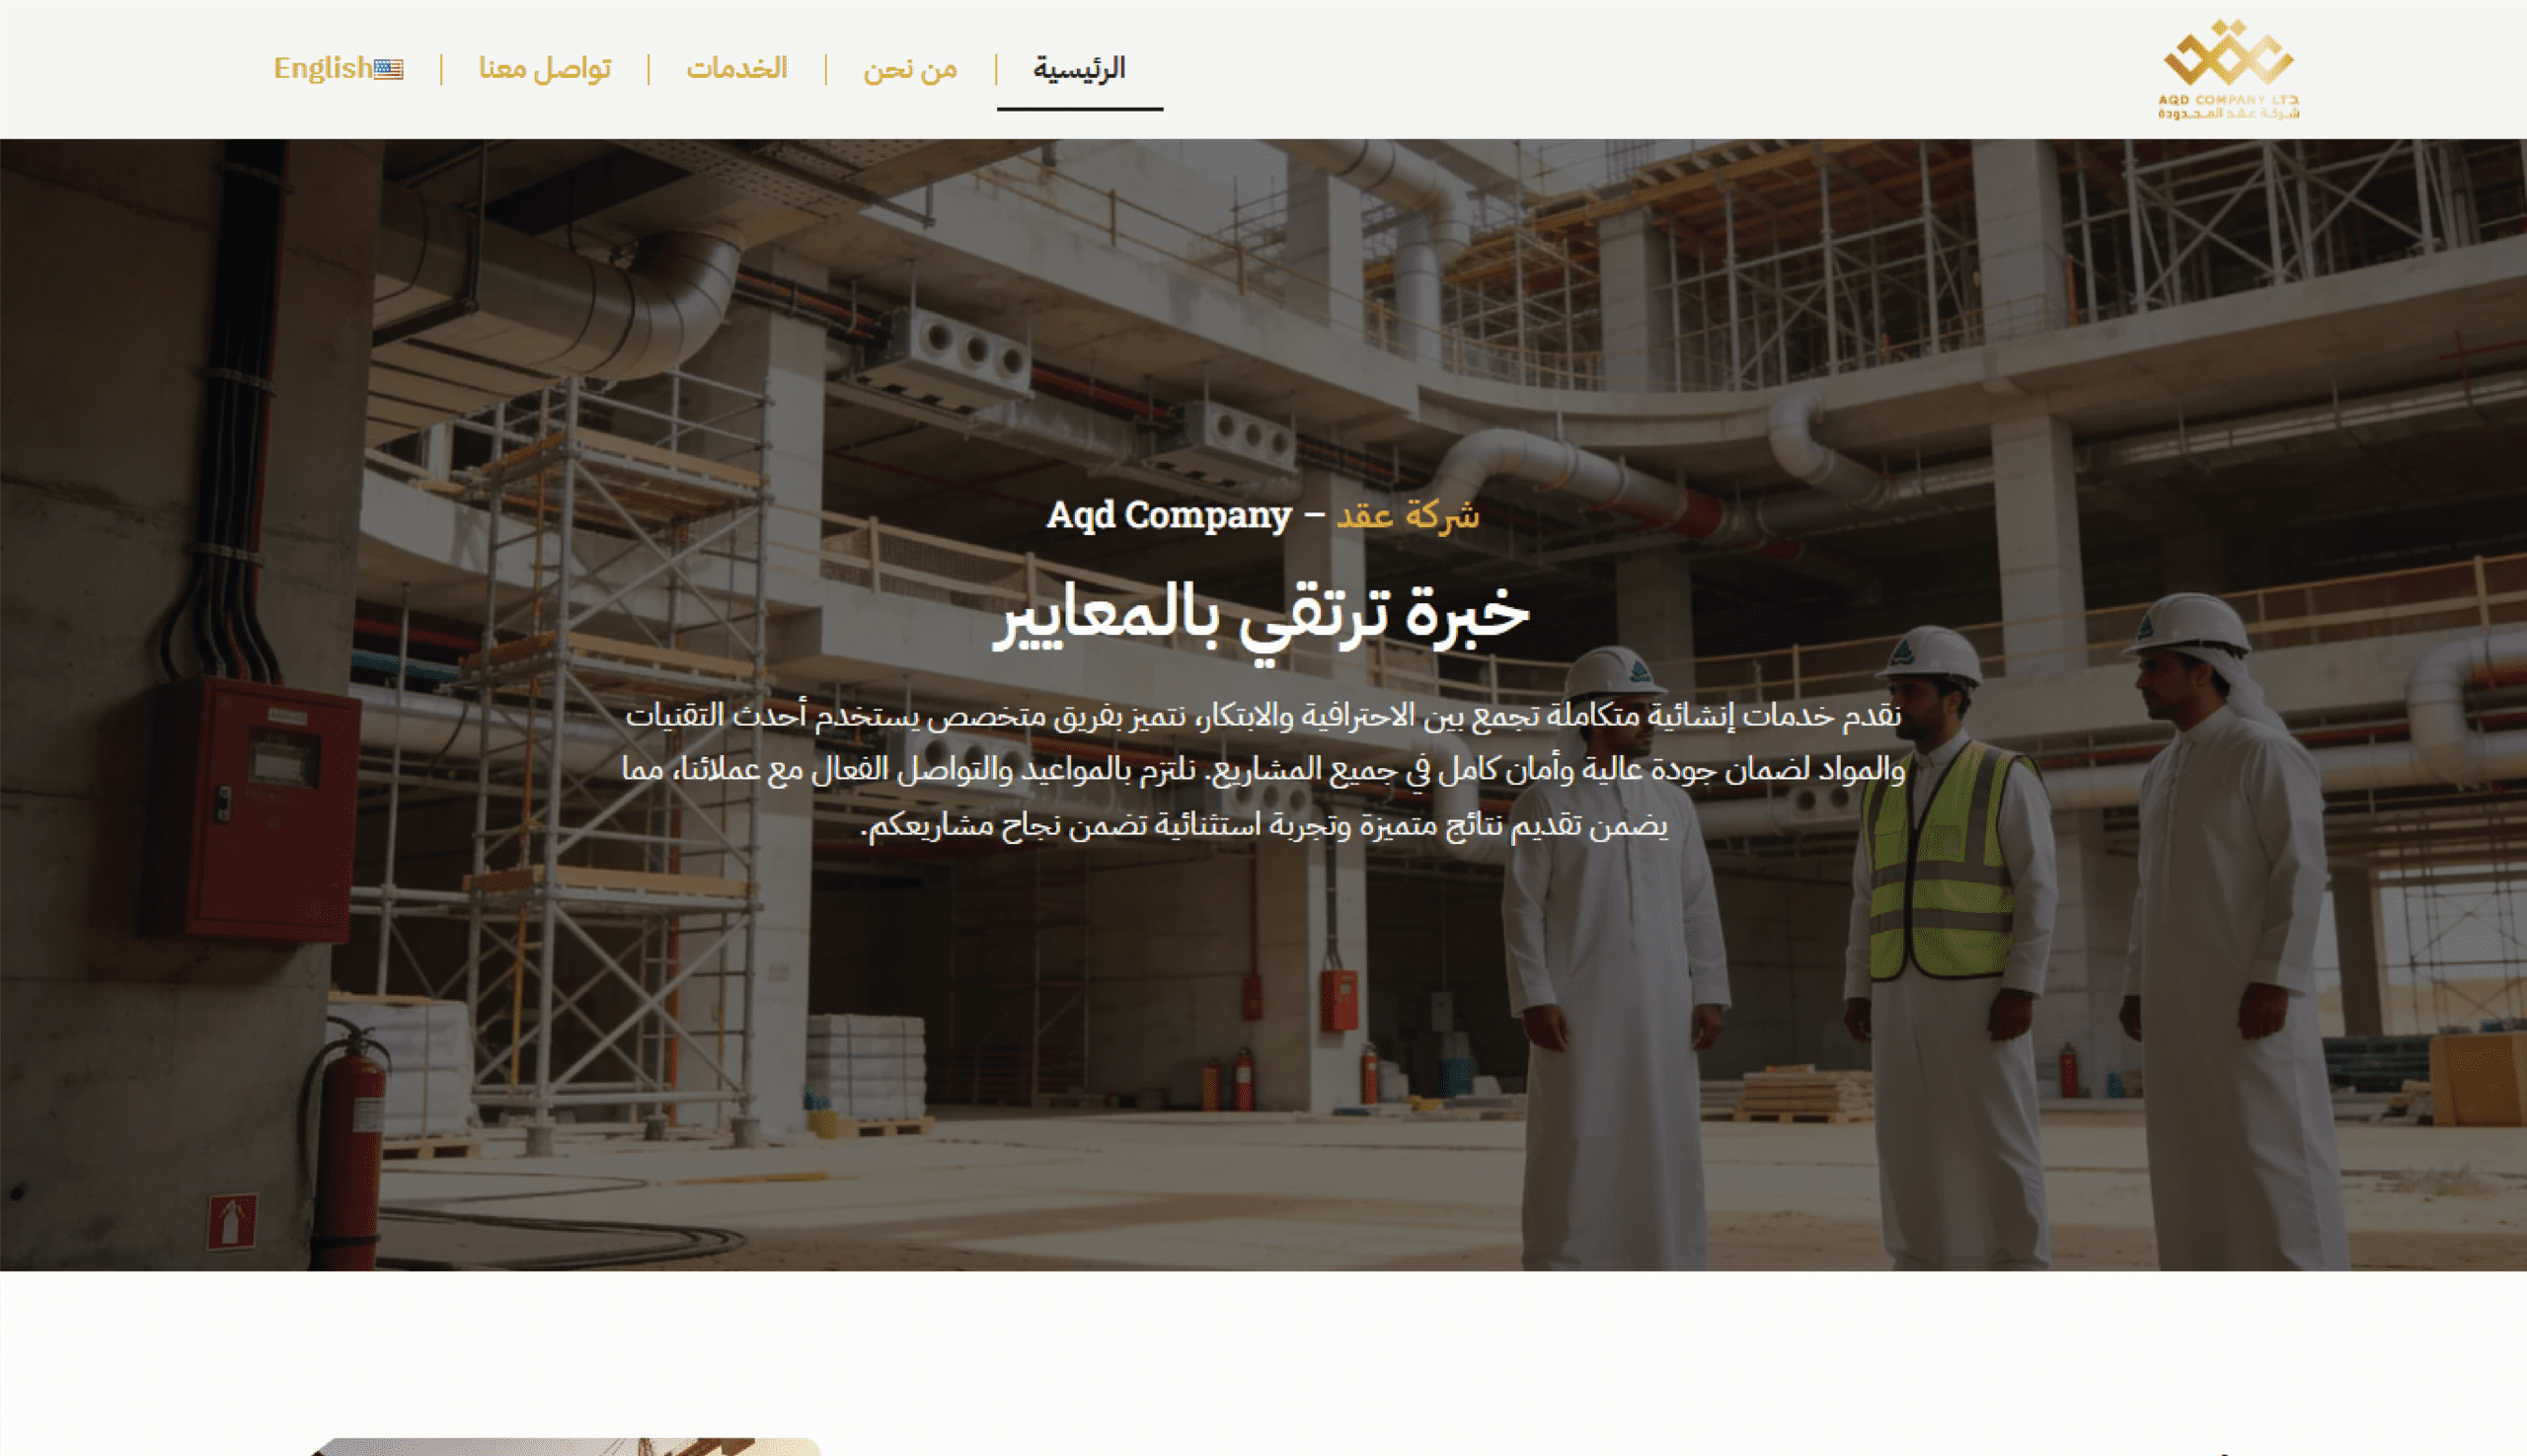2527x1456 pixels.
Task: Click the AQD Company gold logo
Action: coord(2228,70)
